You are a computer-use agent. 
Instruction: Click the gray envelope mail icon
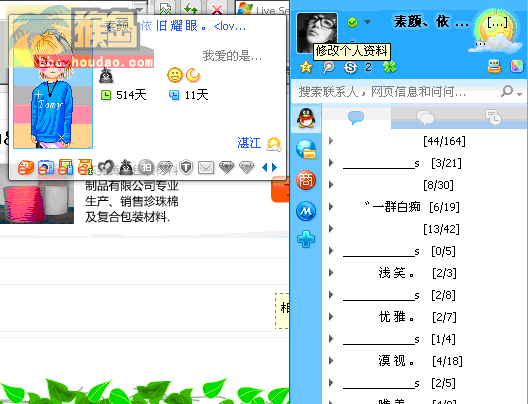click(206, 167)
